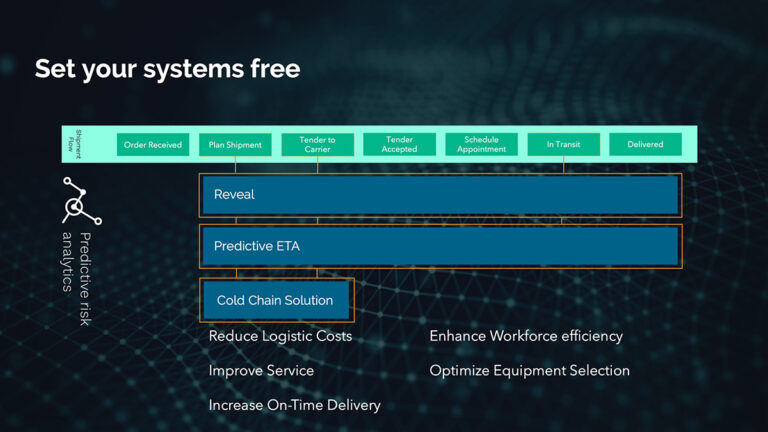Click Increase On-Time Delivery text

pyautogui.click(x=294, y=405)
